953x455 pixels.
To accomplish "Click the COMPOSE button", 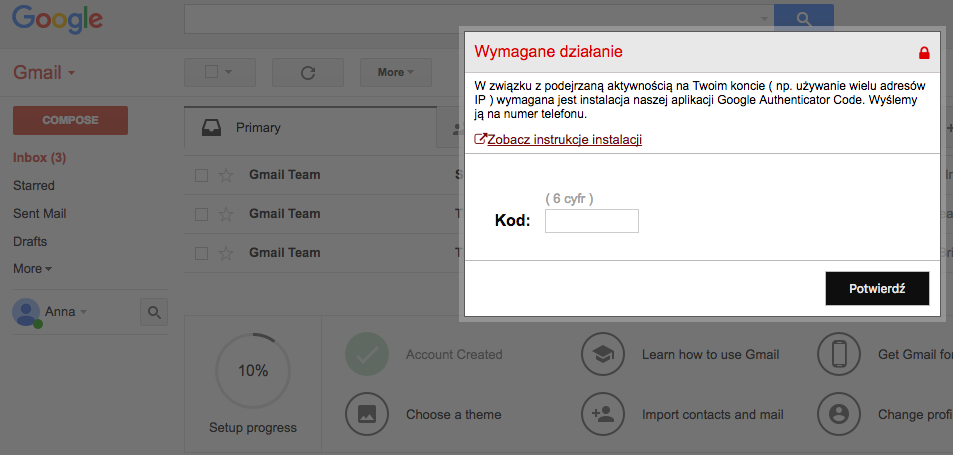I will point(71,120).
